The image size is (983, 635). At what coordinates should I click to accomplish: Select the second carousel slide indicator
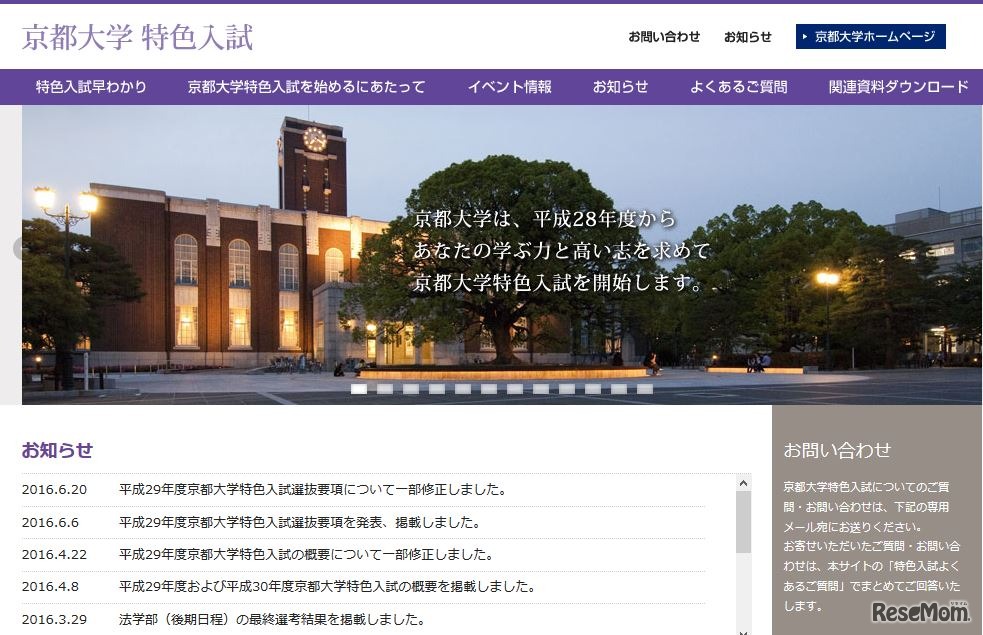click(x=385, y=389)
